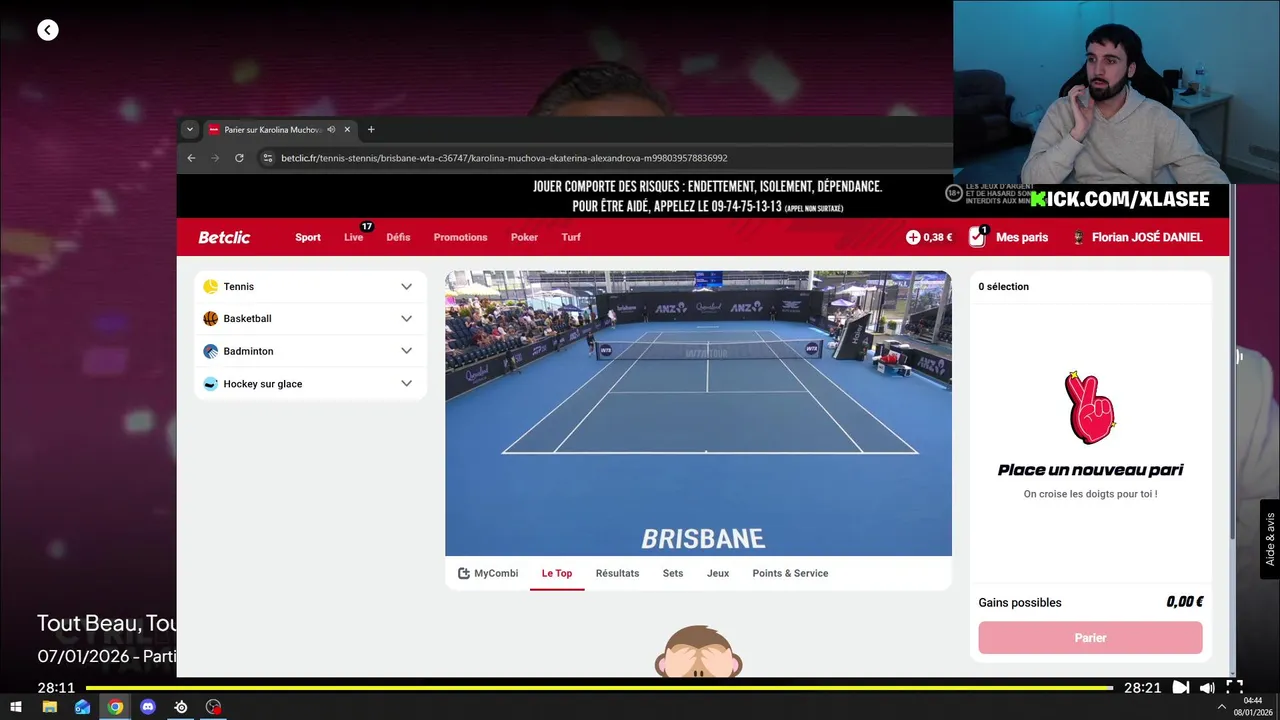Click the badminton icon
Screen dimensions: 1280x720
[210, 351]
